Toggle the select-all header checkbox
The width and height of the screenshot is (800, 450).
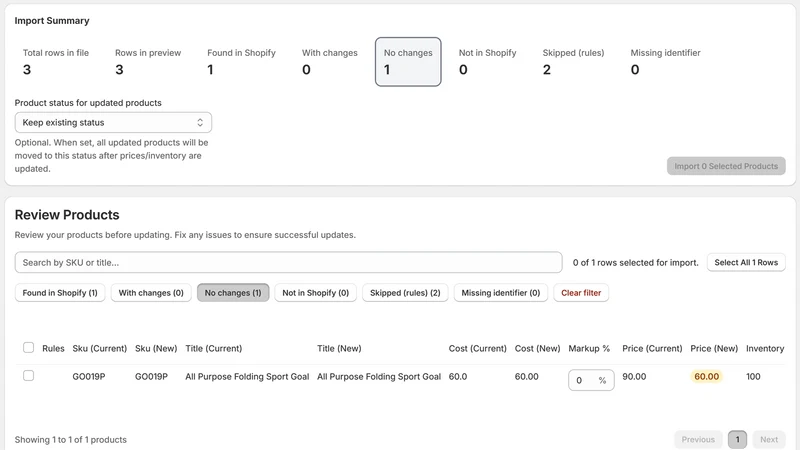[x=29, y=348]
